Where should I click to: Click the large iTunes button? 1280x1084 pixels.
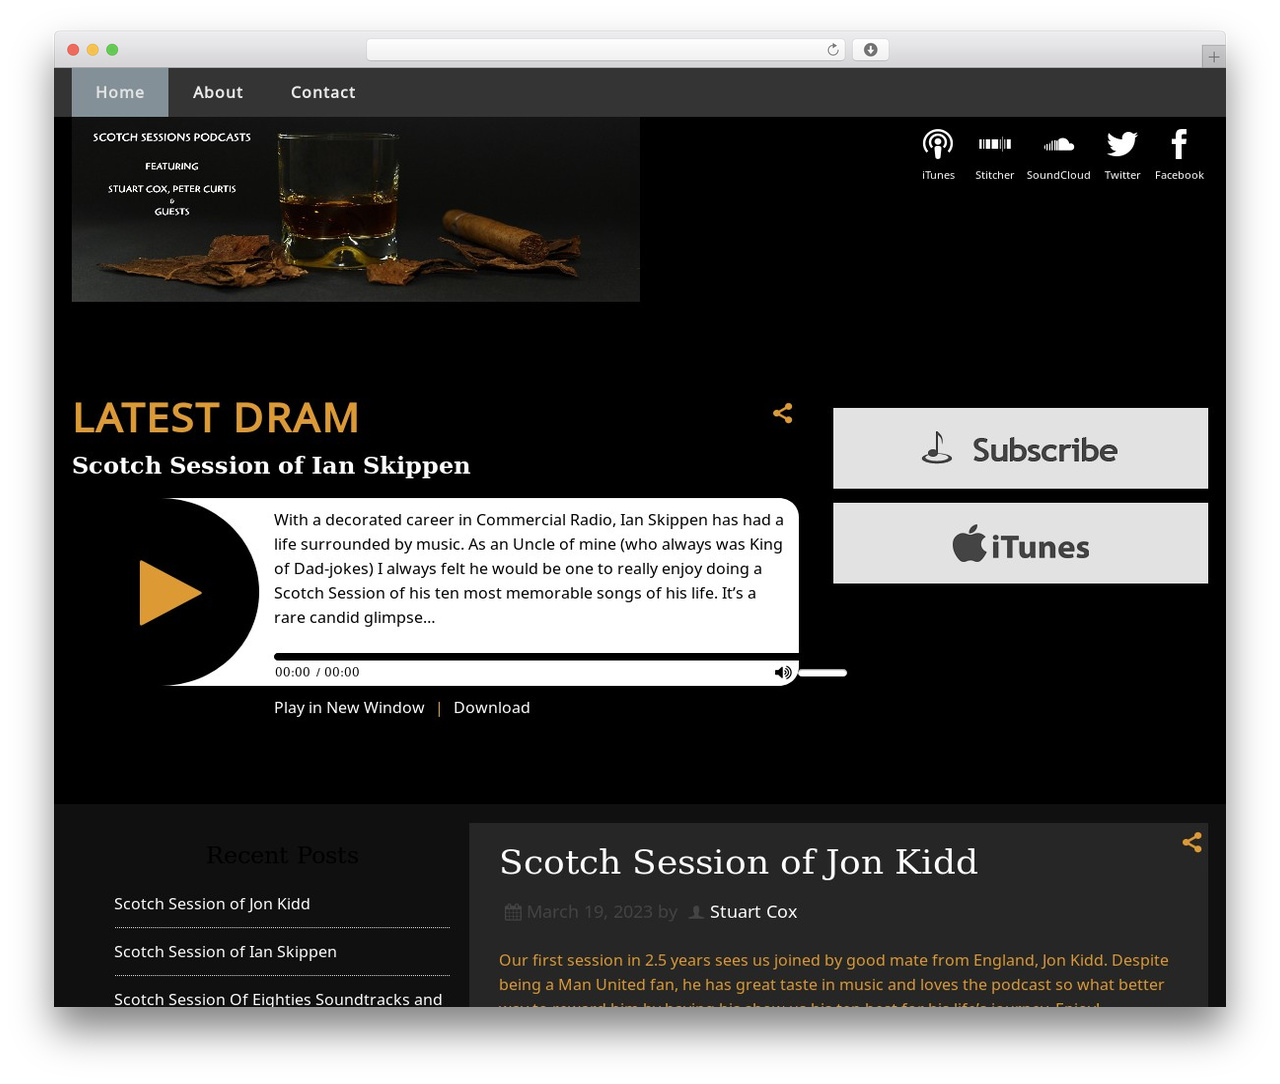coord(1020,543)
